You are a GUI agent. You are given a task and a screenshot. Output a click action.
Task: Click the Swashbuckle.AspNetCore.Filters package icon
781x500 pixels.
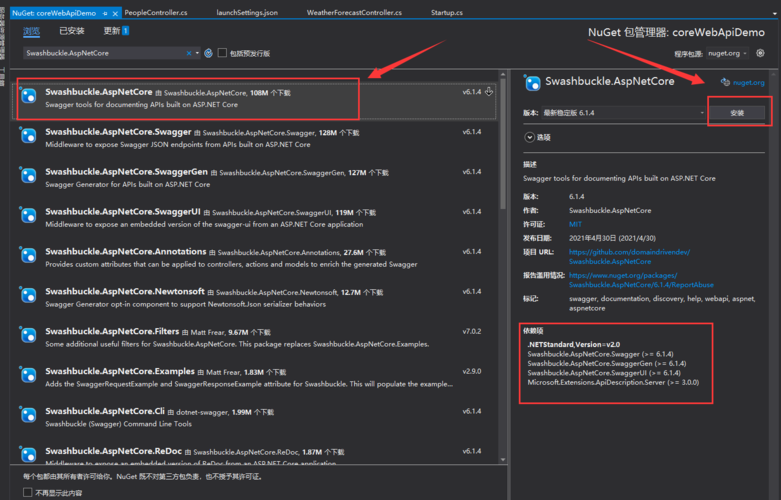point(29,335)
